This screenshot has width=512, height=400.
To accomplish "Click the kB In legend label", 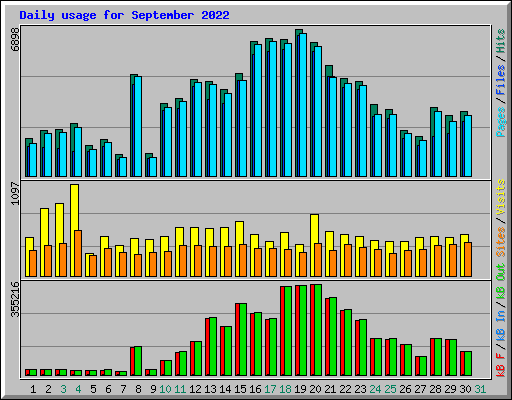I will 500,325.
